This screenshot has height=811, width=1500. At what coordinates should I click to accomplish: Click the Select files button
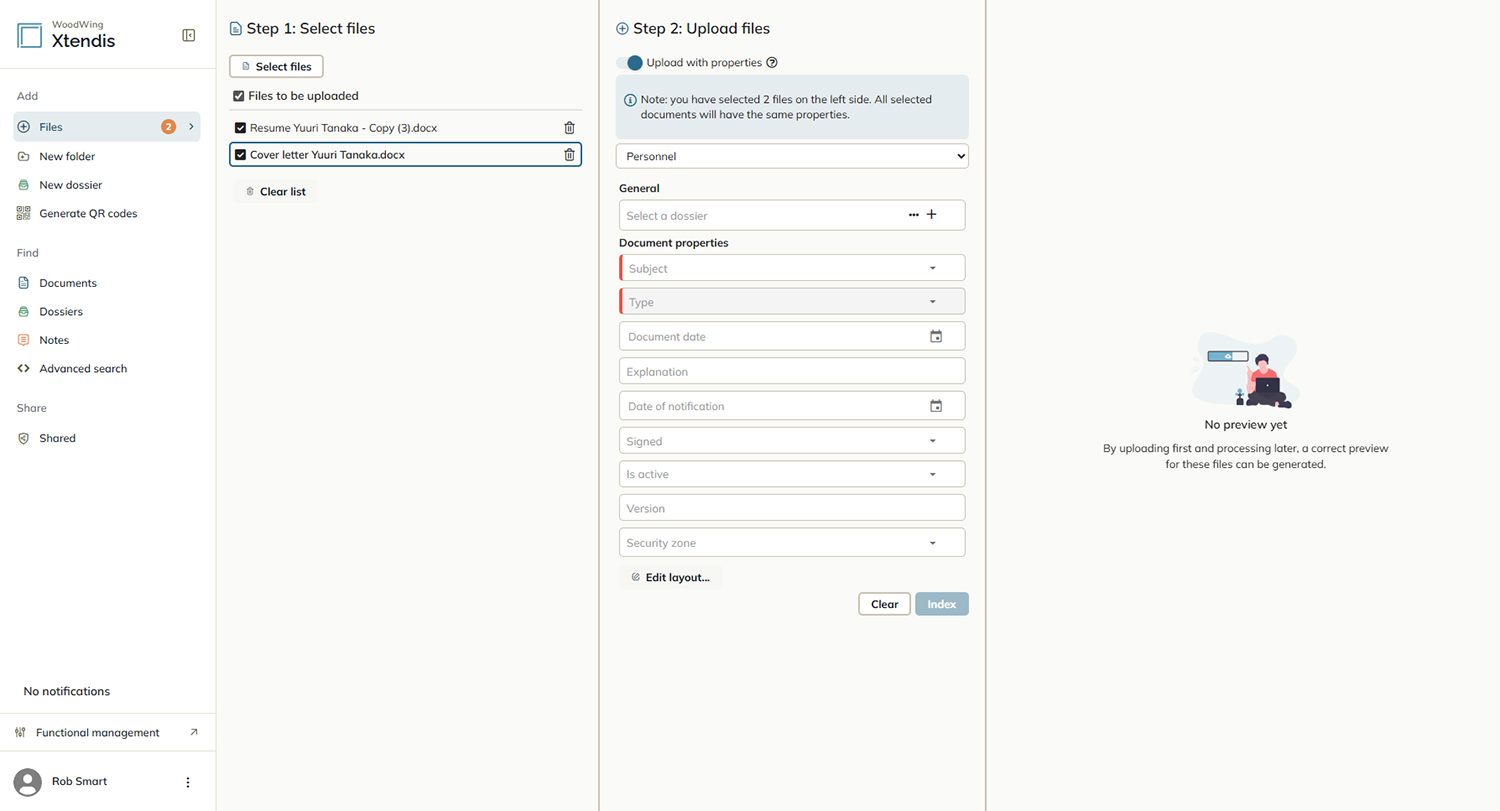coord(276,67)
